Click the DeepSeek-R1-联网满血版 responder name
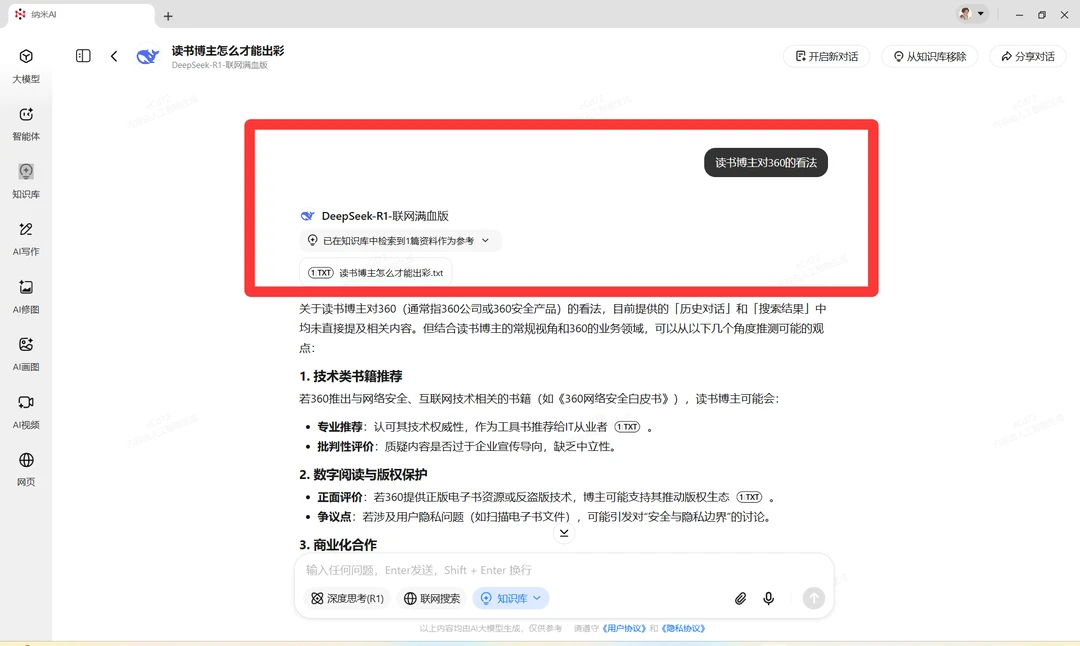The width and height of the screenshot is (1080, 646). point(385,216)
